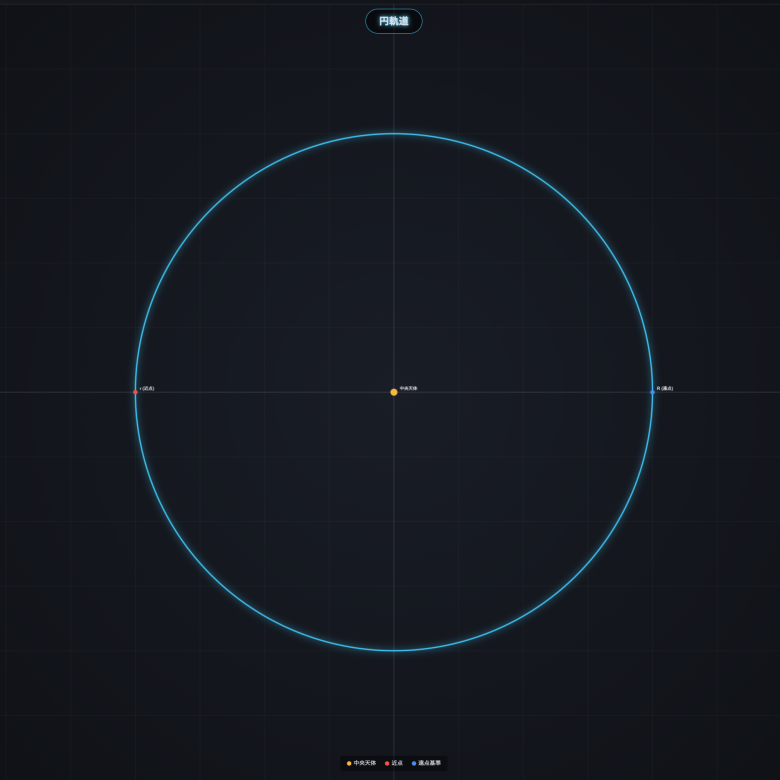Select the red periapsis marker on the orbit
This screenshot has width=780, height=780.
pyautogui.click(x=136, y=392)
